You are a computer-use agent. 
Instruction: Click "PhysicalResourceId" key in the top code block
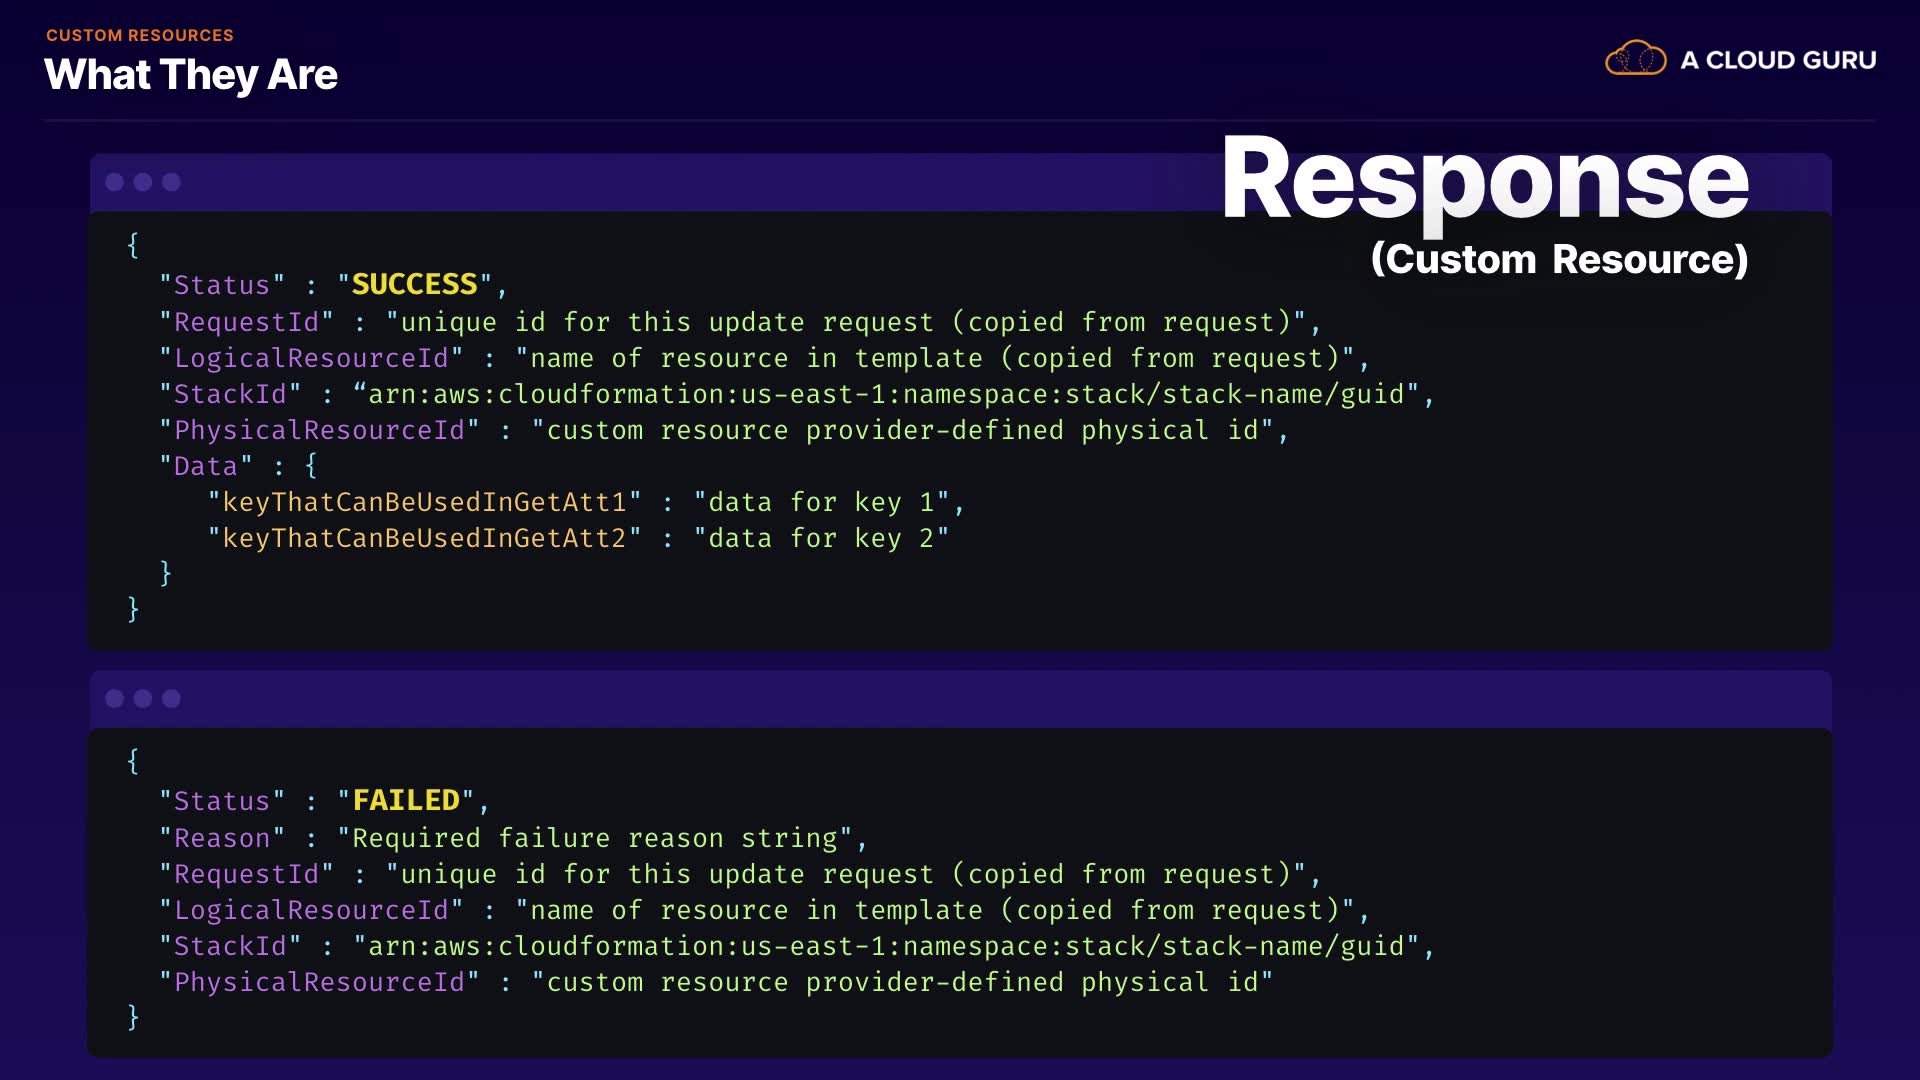[x=319, y=430]
